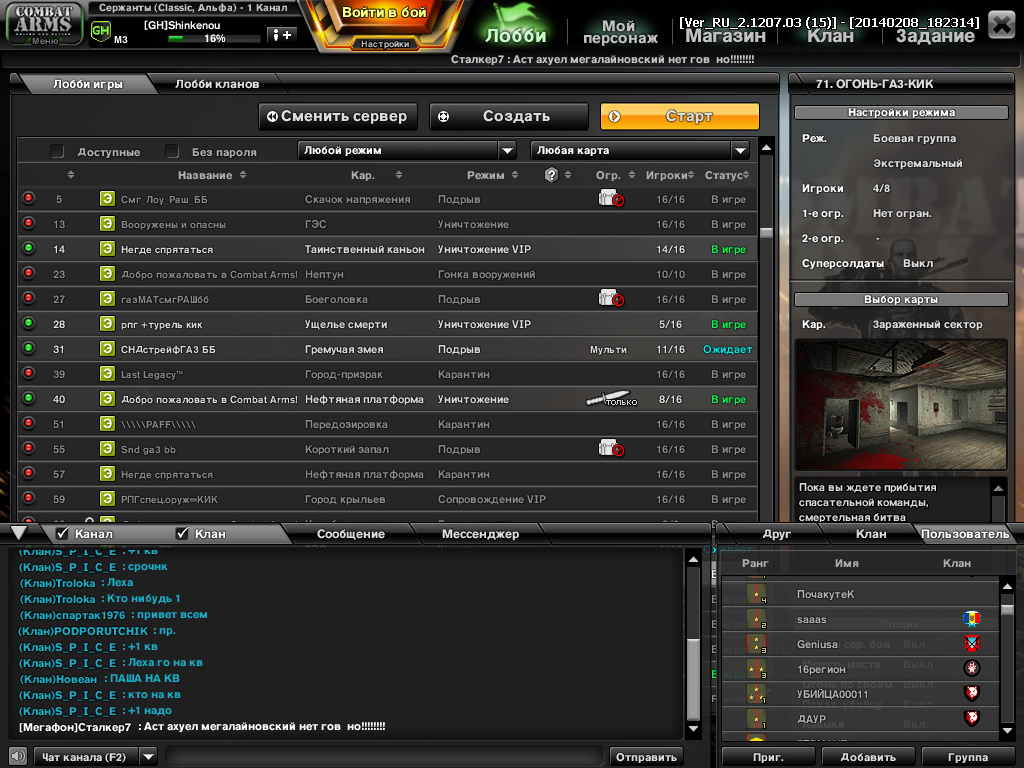
Task: Open the Любой режим mode dropdown
Action: (x=407, y=150)
